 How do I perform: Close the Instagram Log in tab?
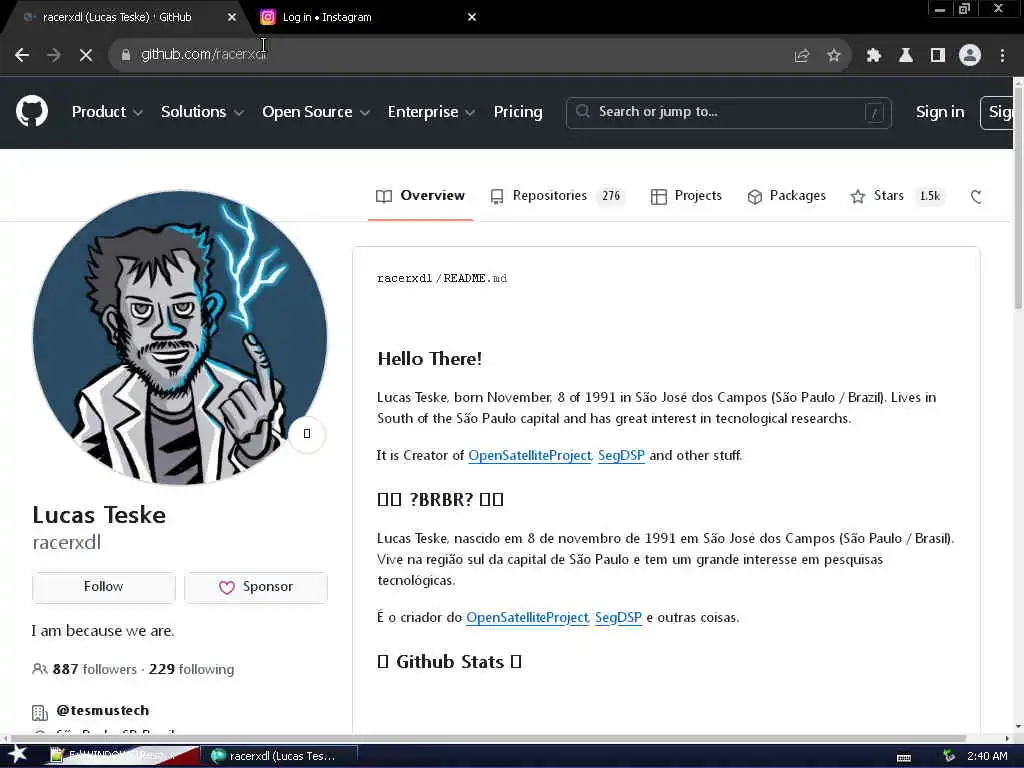click(472, 18)
